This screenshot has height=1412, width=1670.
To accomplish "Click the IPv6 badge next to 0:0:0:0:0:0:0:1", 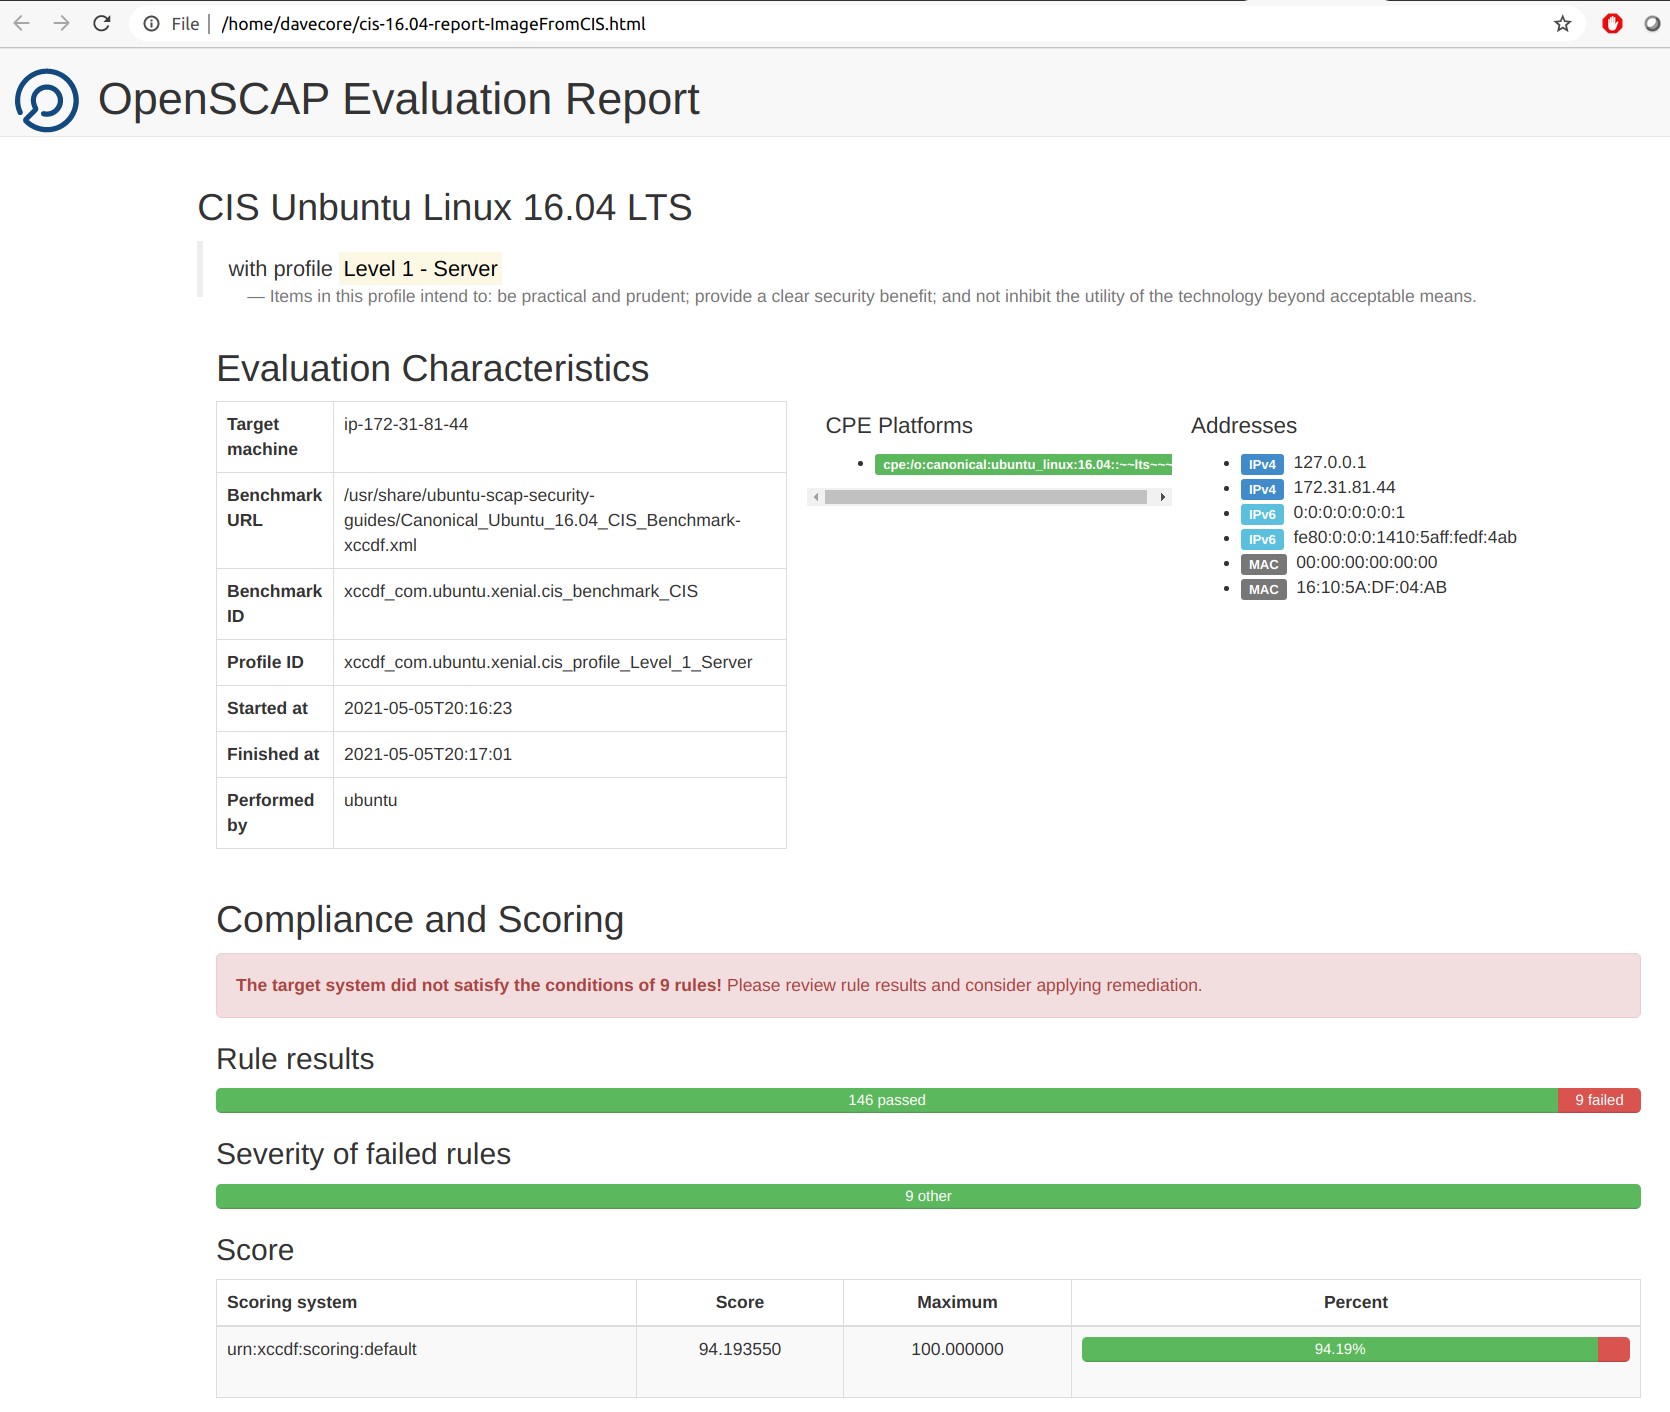I will pos(1262,514).
